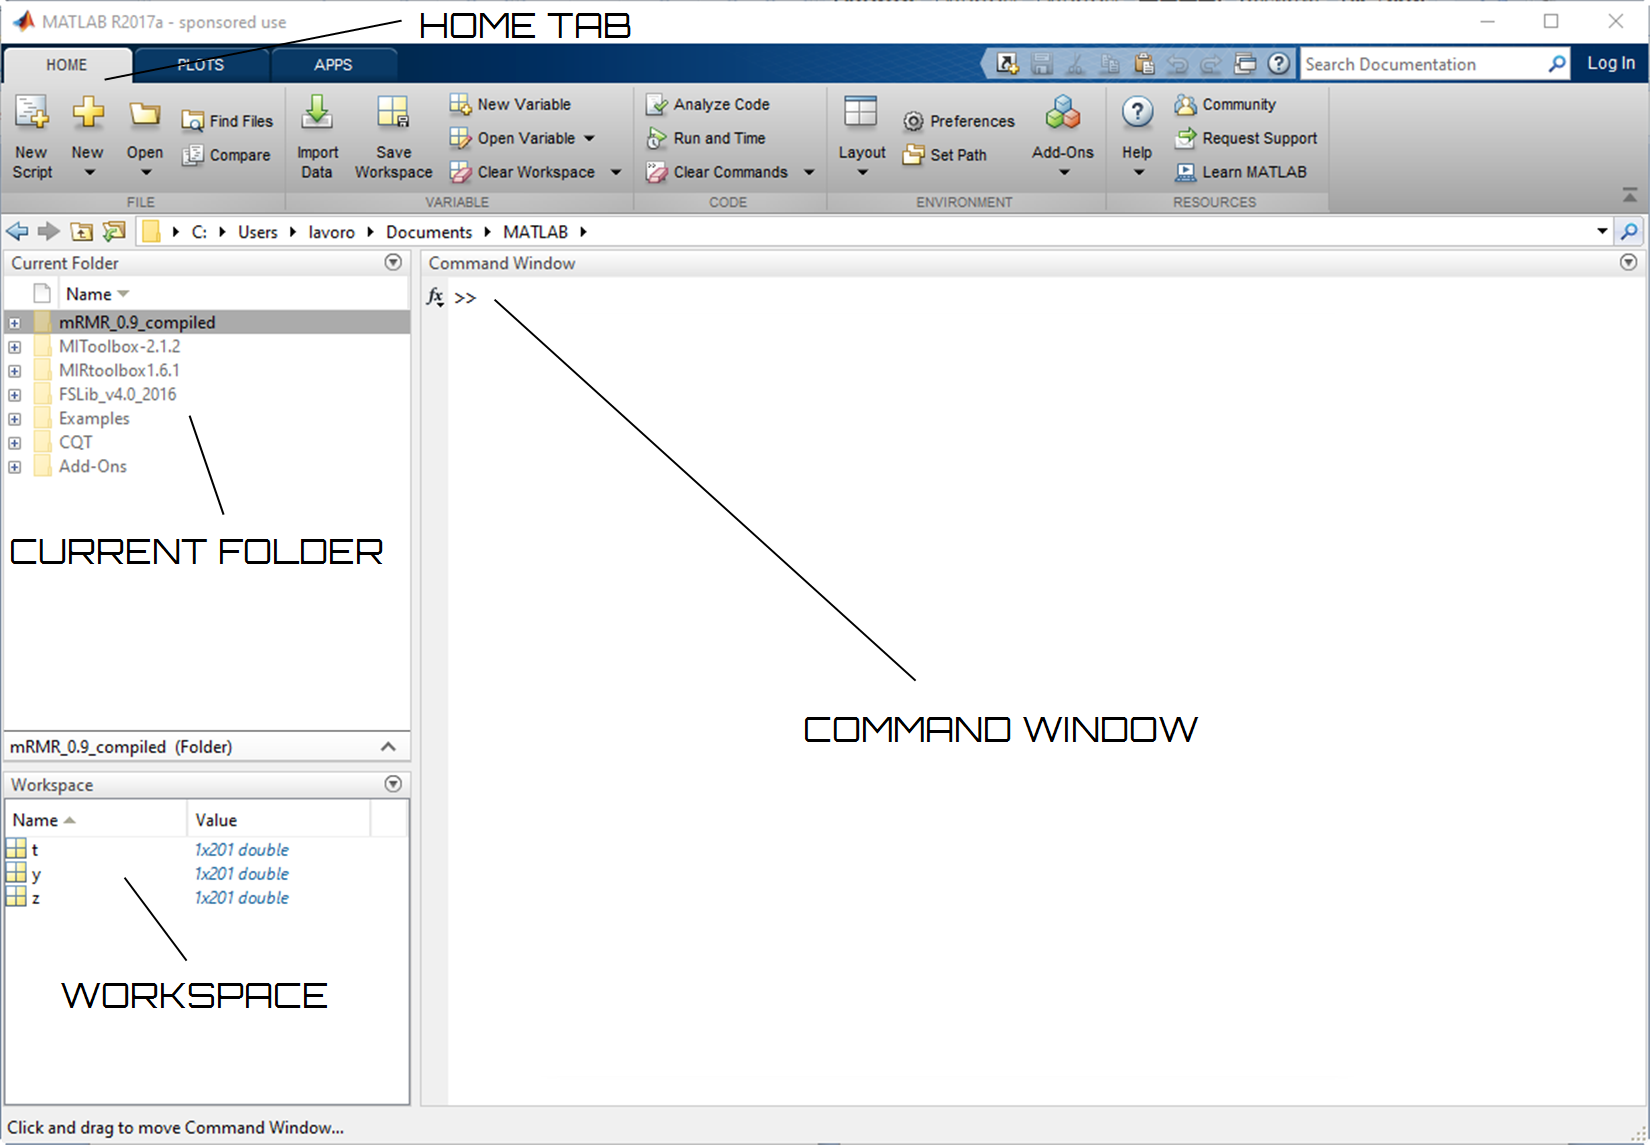This screenshot has height=1145, width=1650.
Task: Open the Open file dropdown arrow
Action: click(145, 173)
